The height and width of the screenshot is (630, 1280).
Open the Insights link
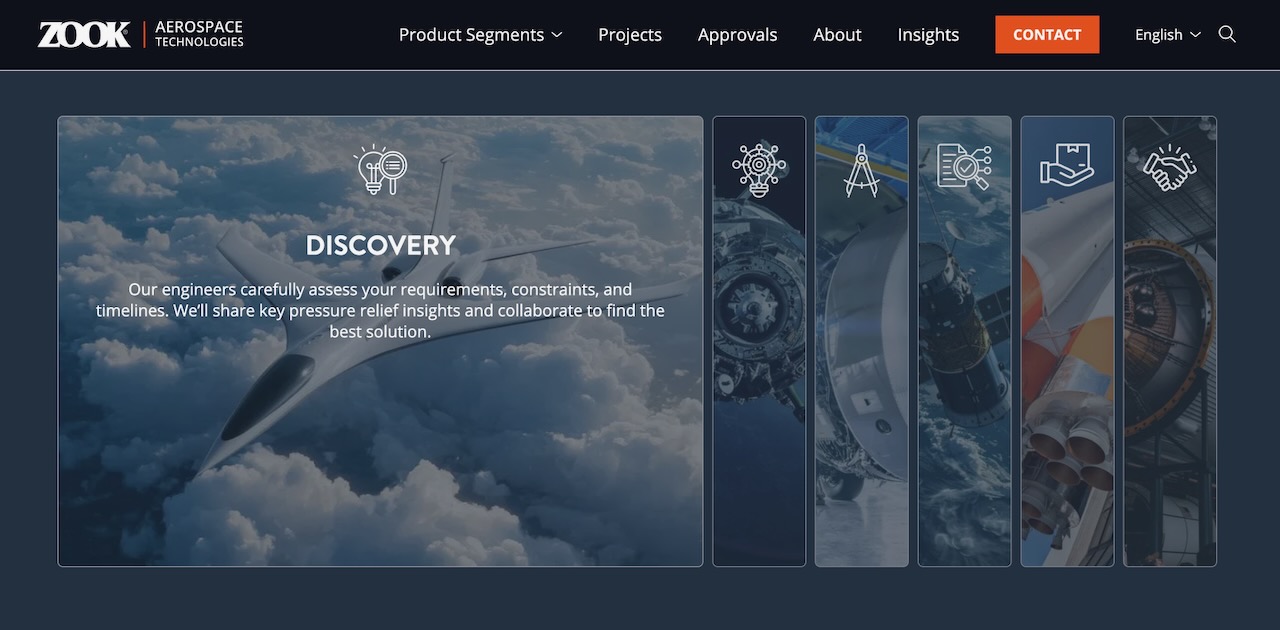(928, 35)
